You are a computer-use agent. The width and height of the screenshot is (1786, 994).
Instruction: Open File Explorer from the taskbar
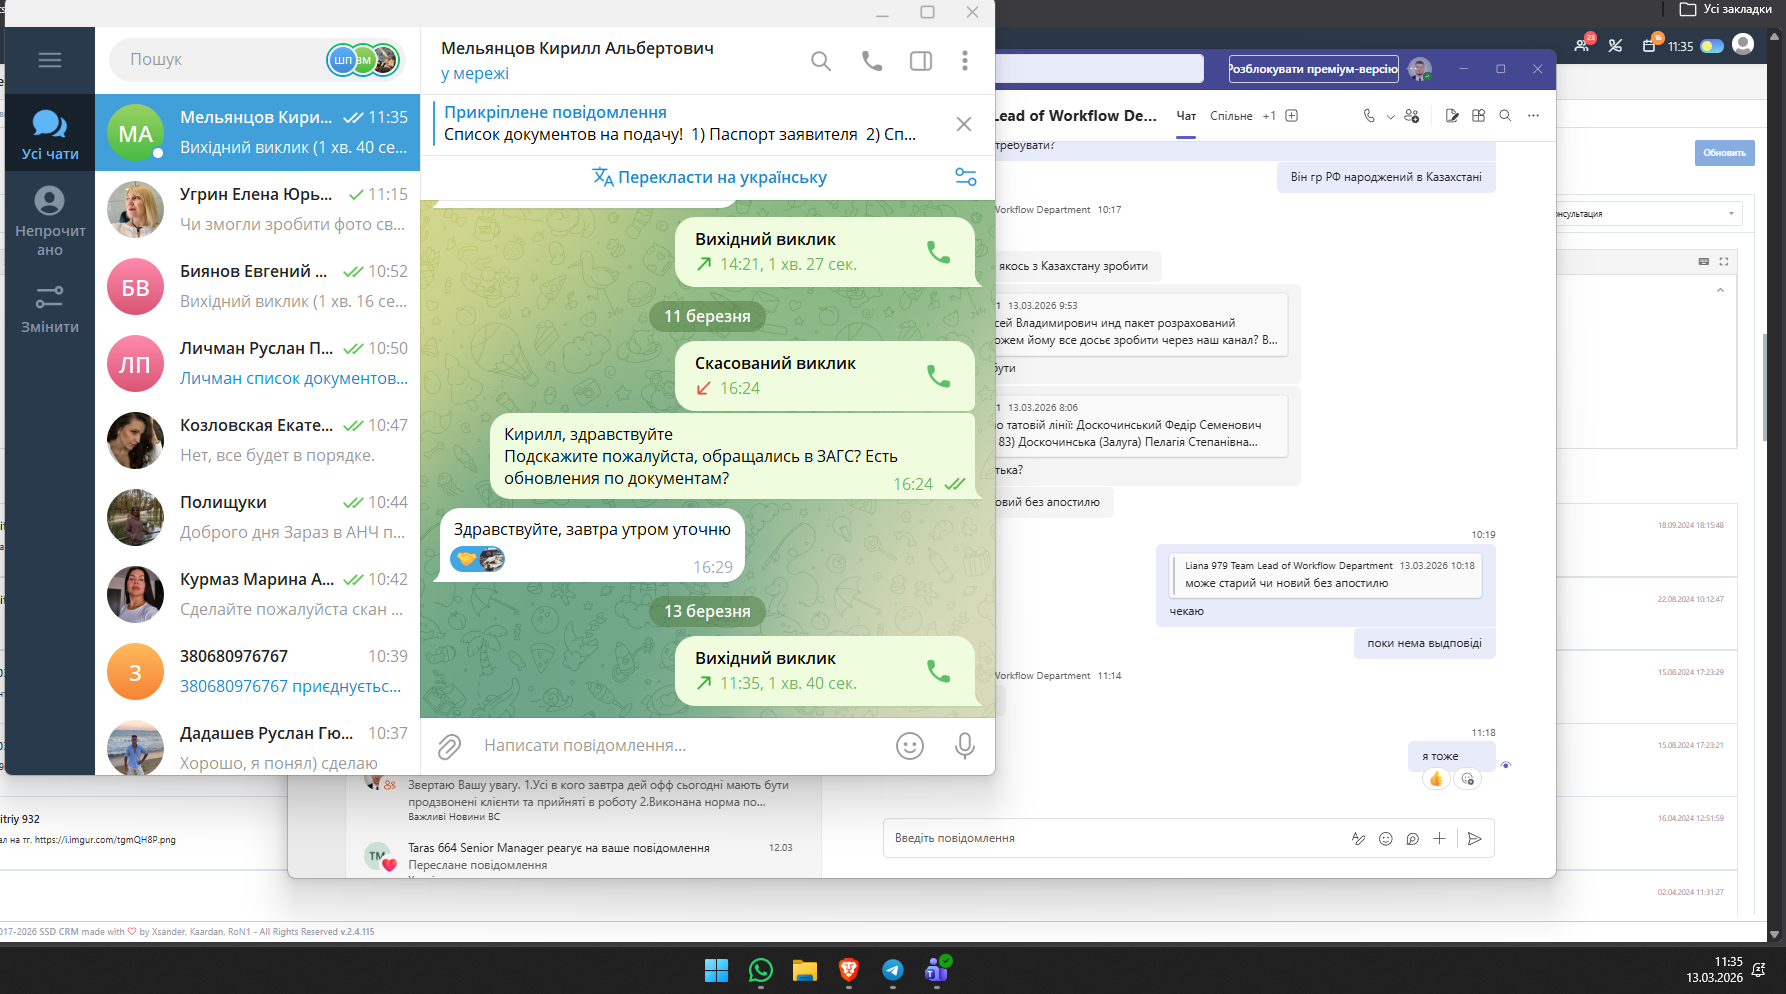coord(805,970)
